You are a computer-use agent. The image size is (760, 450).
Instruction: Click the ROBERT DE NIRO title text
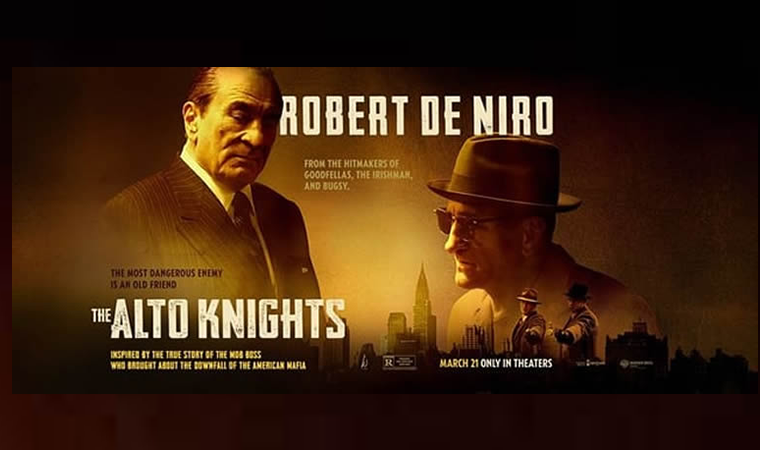tap(417, 115)
